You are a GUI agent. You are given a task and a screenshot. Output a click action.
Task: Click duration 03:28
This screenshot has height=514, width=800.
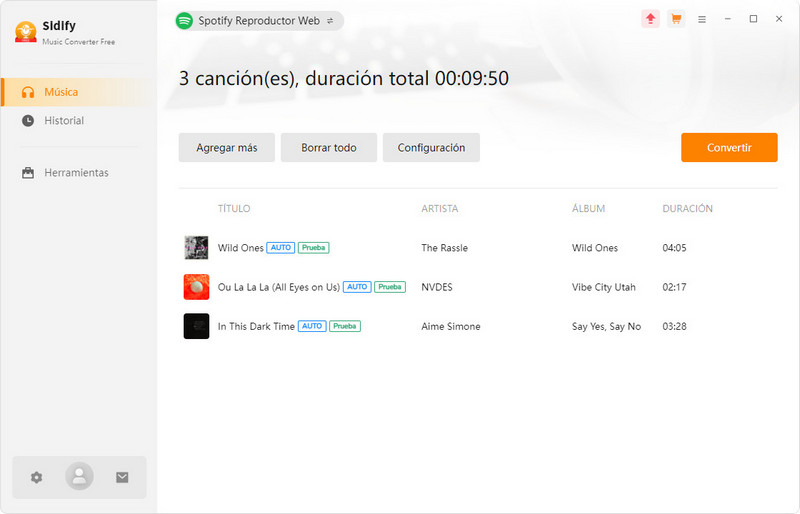coord(674,327)
